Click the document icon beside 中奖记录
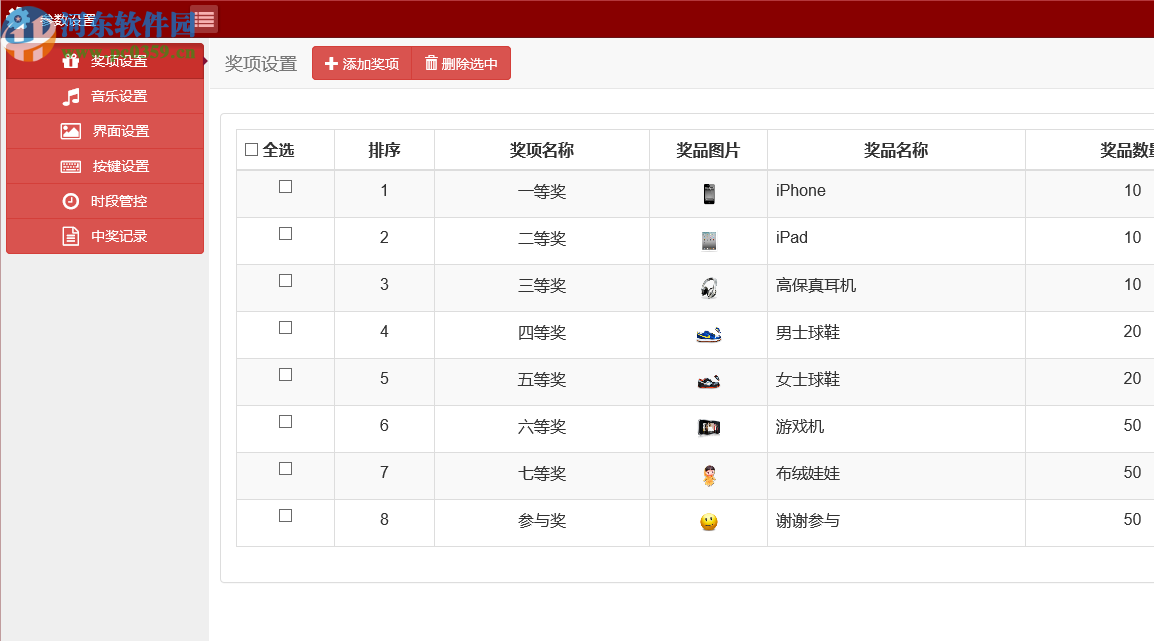Screen dimensions: 1154x641 point(69,236)
